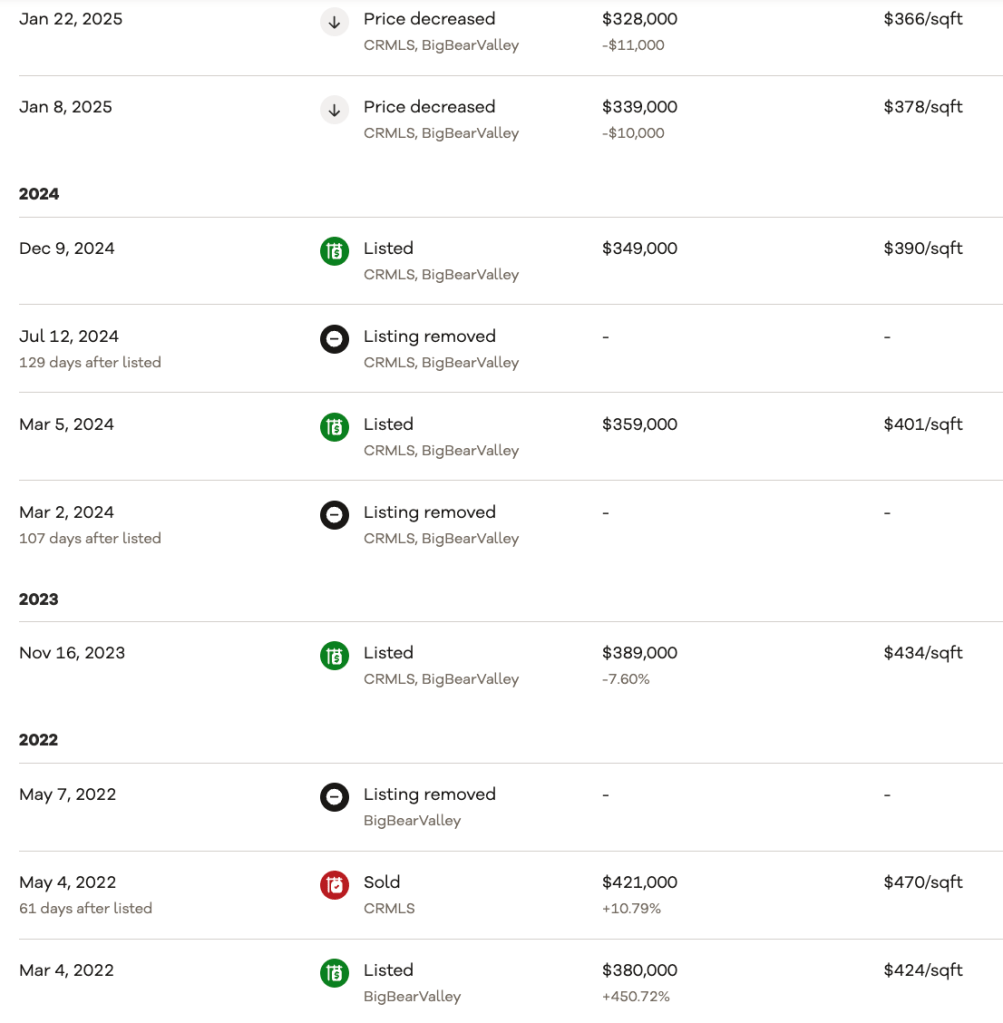Select the 2024 year heading
The image size is (1003, 1023).
[39, 194]
